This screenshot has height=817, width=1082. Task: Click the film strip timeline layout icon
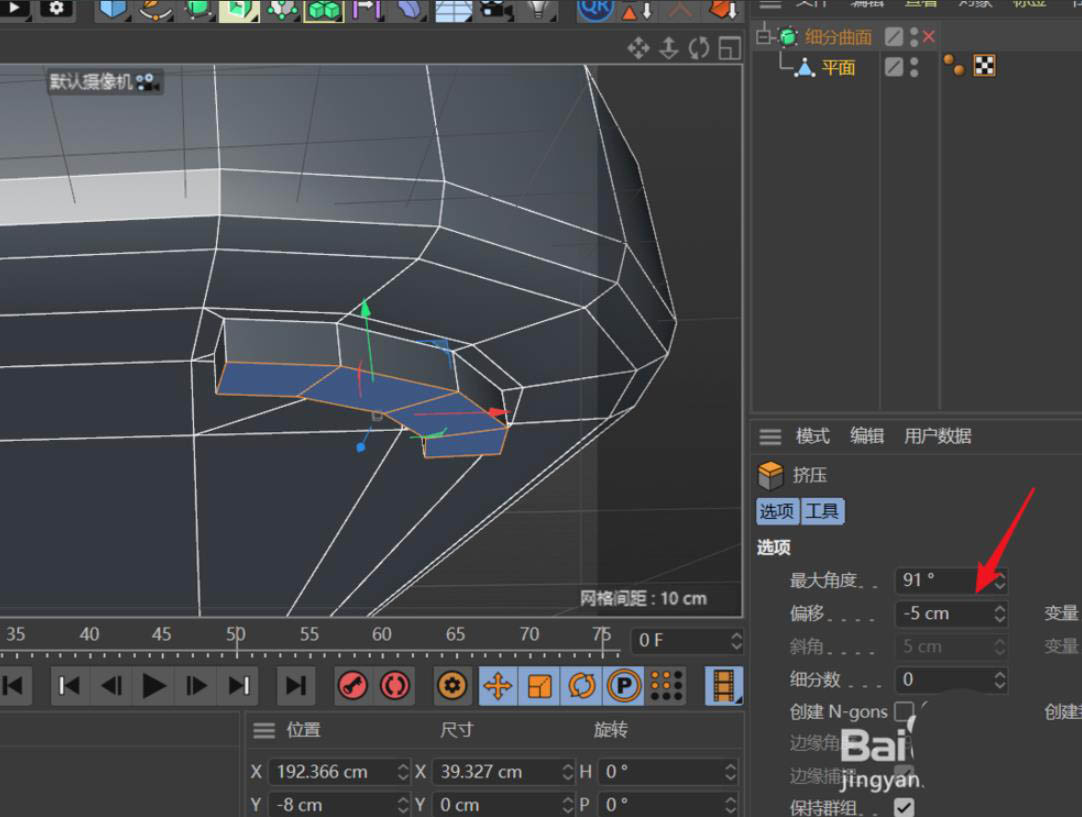[724, 686]
